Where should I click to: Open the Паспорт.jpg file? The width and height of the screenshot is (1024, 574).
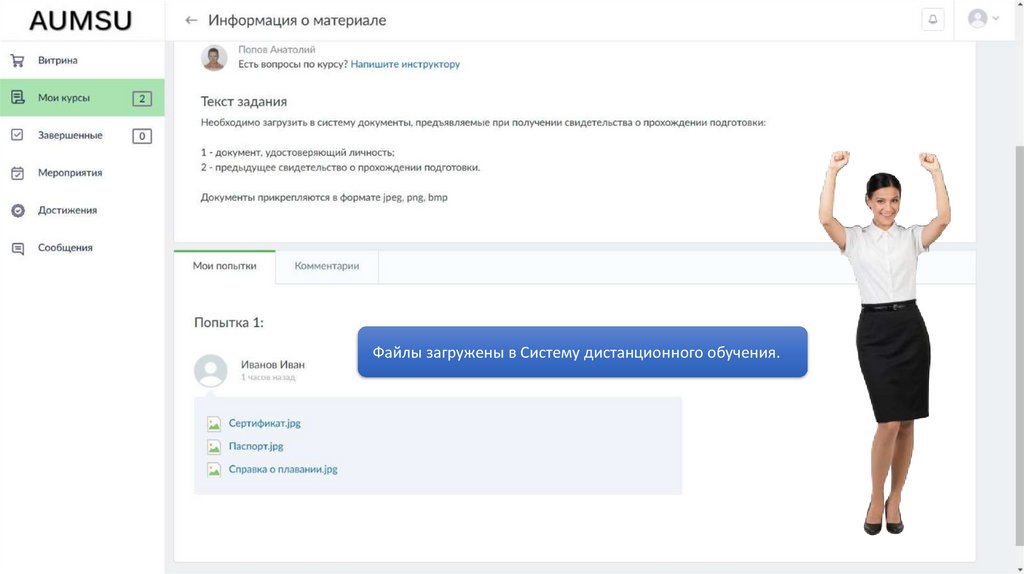click(256, 447)
